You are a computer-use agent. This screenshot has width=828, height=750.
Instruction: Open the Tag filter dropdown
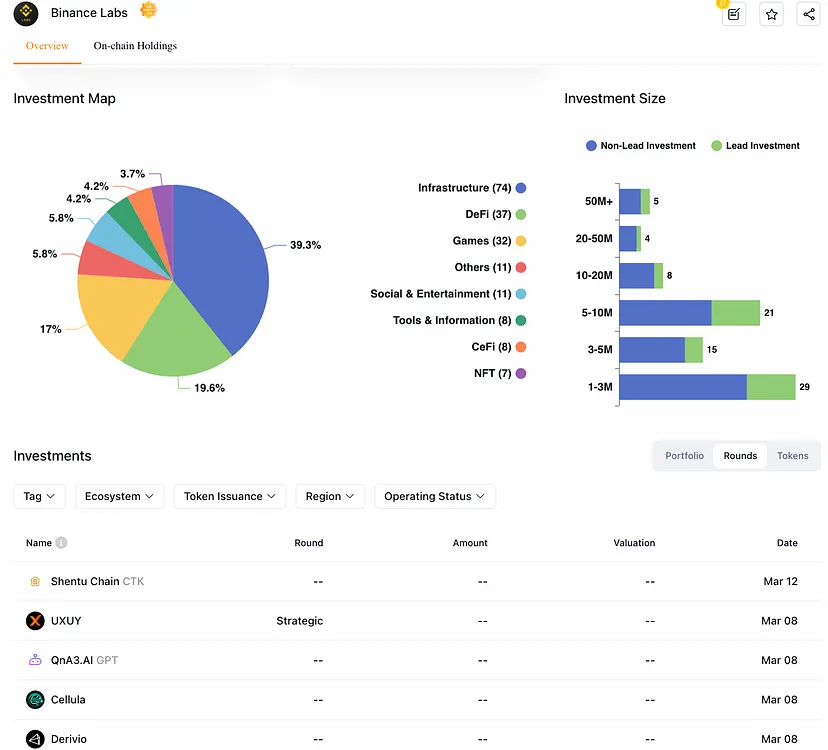(x=40, y=496)
